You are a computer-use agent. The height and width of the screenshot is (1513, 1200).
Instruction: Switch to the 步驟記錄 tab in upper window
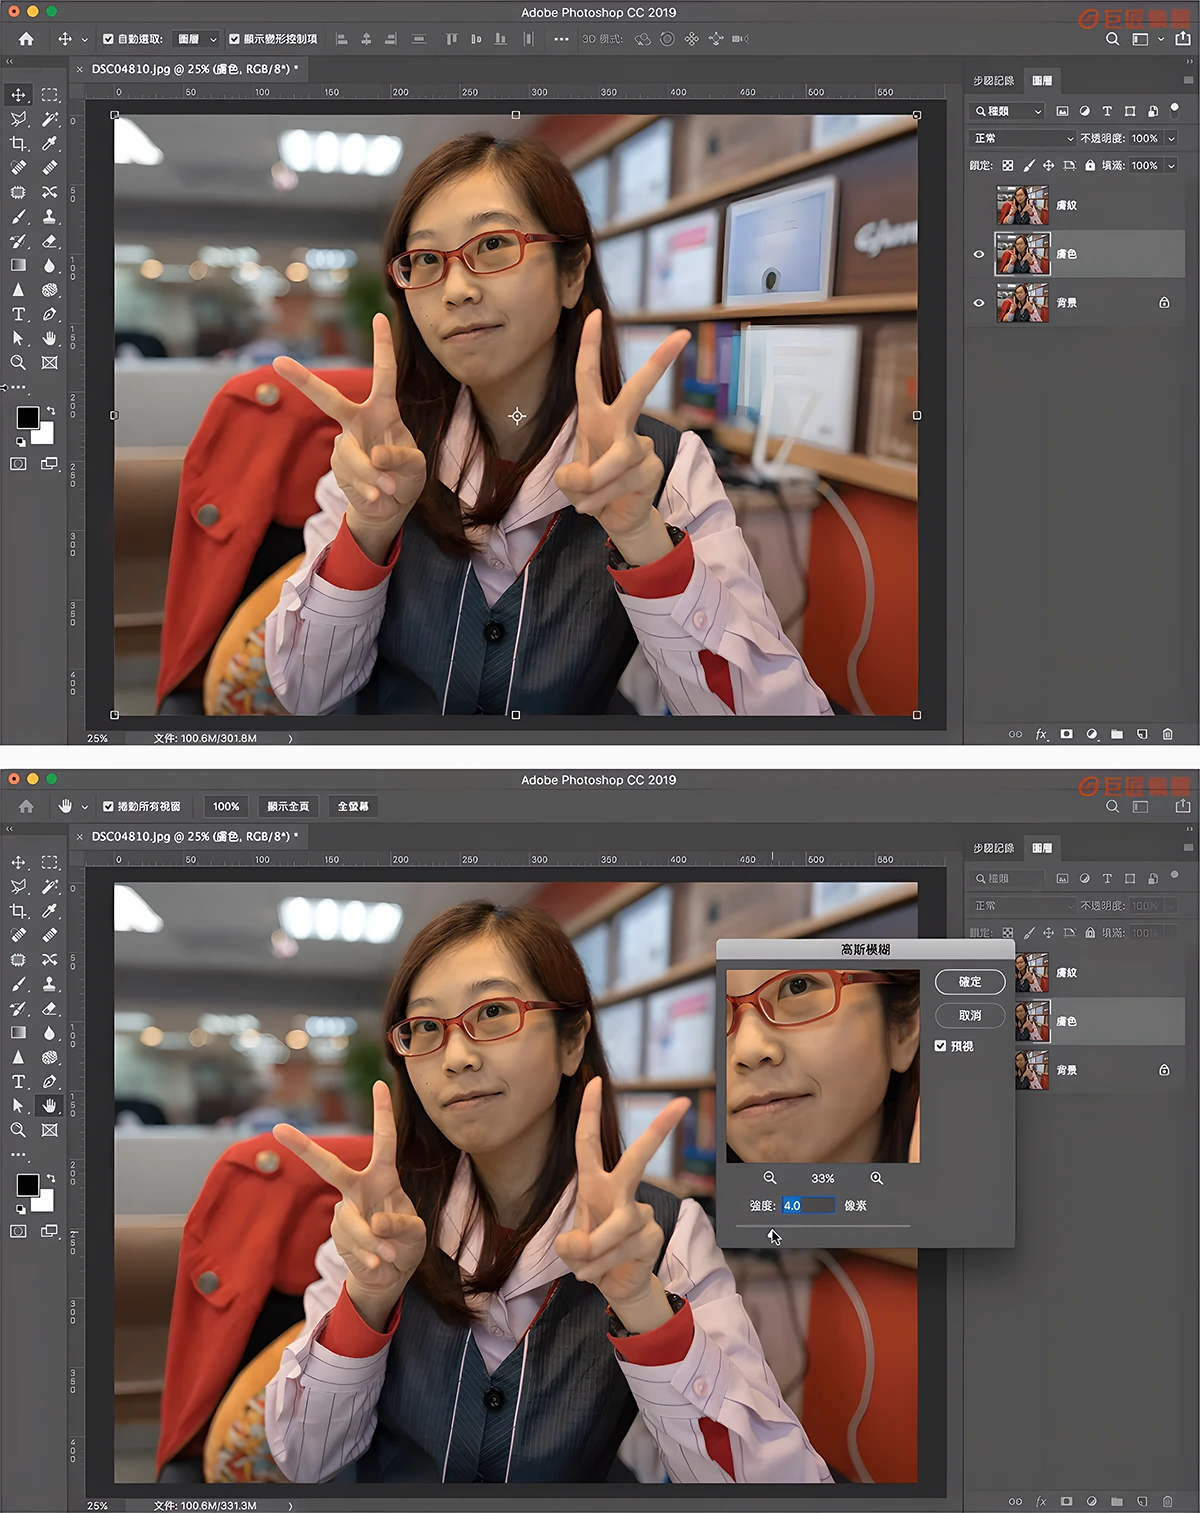tap(993, 80)
